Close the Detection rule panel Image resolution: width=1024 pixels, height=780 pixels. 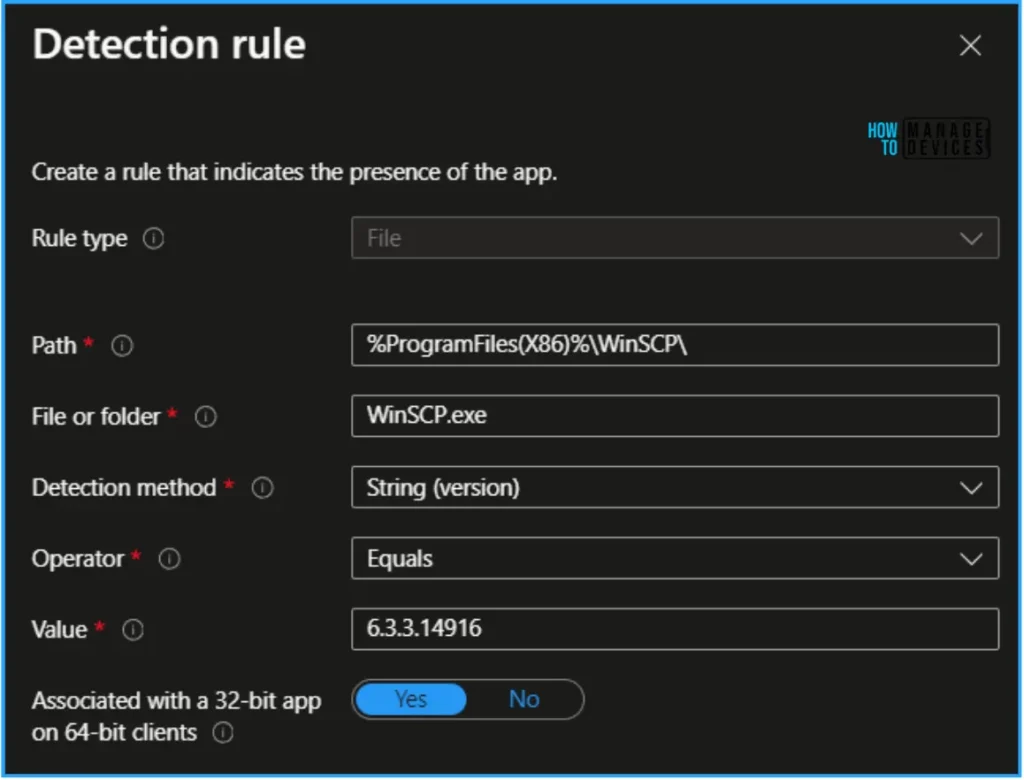pyautogui.click(x=970, y=46)
